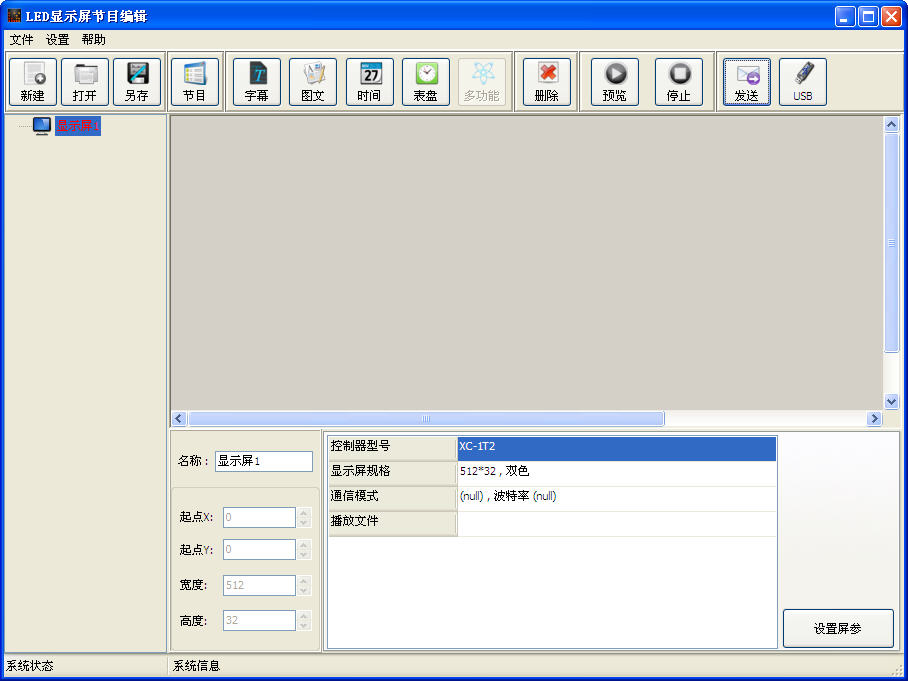This screenshot has height=681, width=908.
Task: Click the 系统信息 status bar entry
Action: point(196,667)
